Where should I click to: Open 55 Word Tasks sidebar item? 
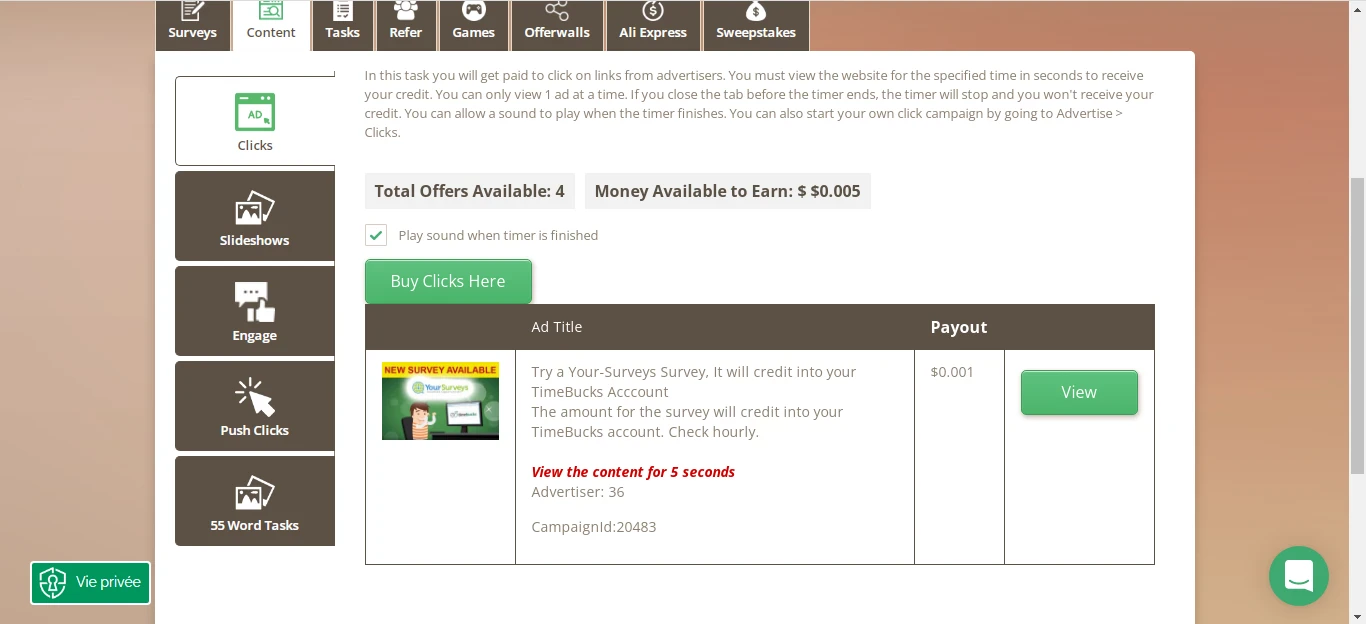(255, 501)
